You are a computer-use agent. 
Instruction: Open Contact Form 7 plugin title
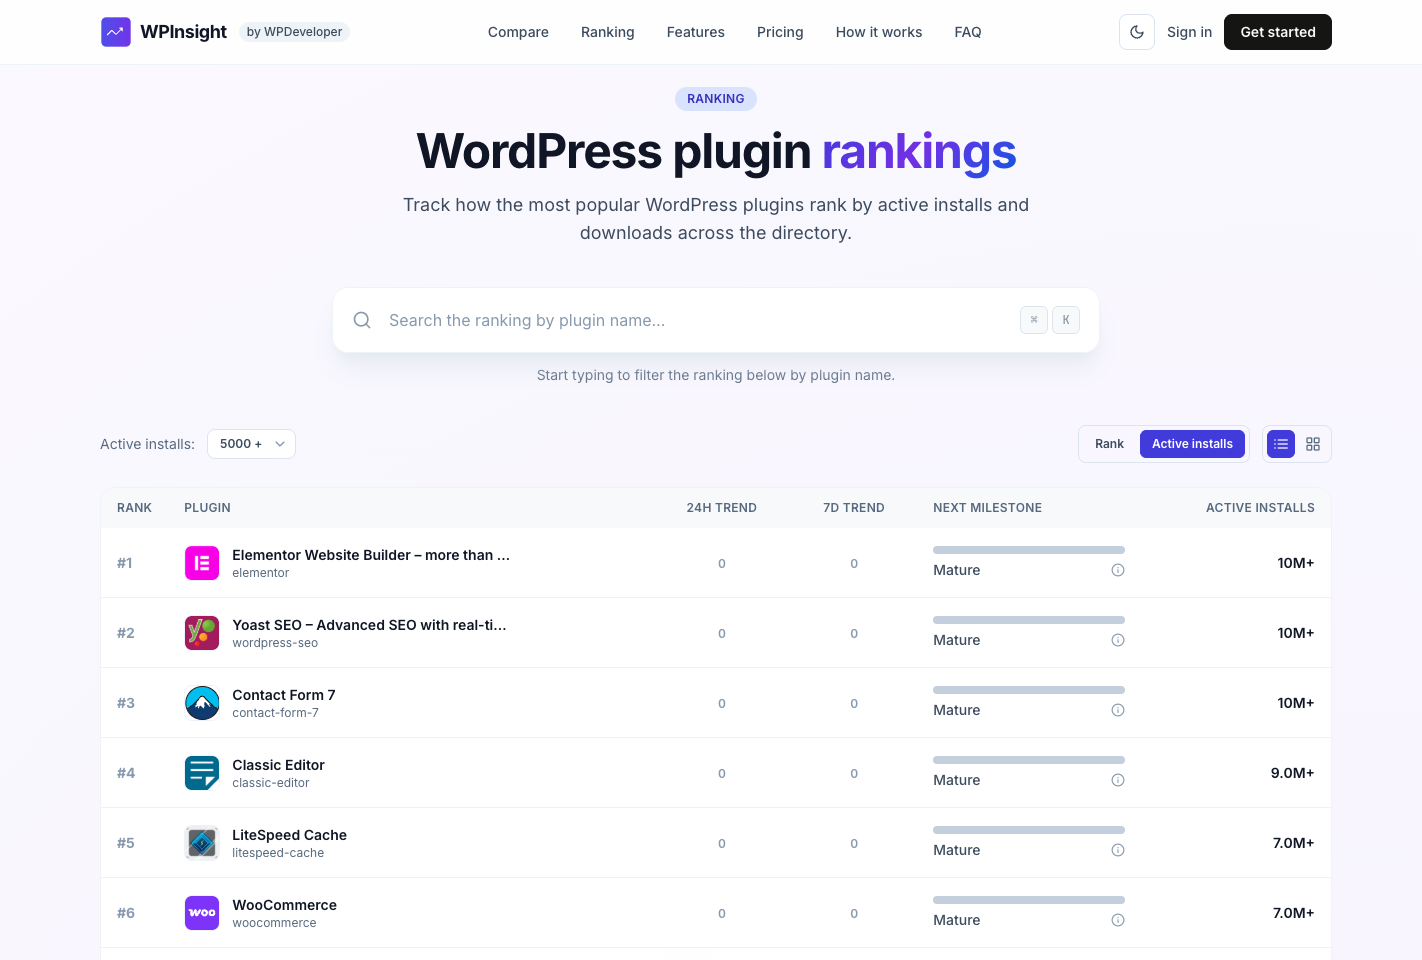click(x=284, y=695)
